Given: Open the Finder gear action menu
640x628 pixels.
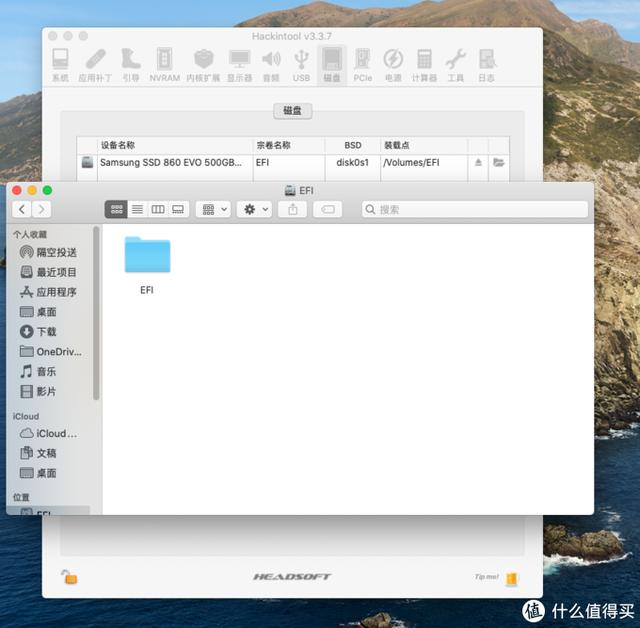Looking at the screenshot, I should (x=255, y=209).
